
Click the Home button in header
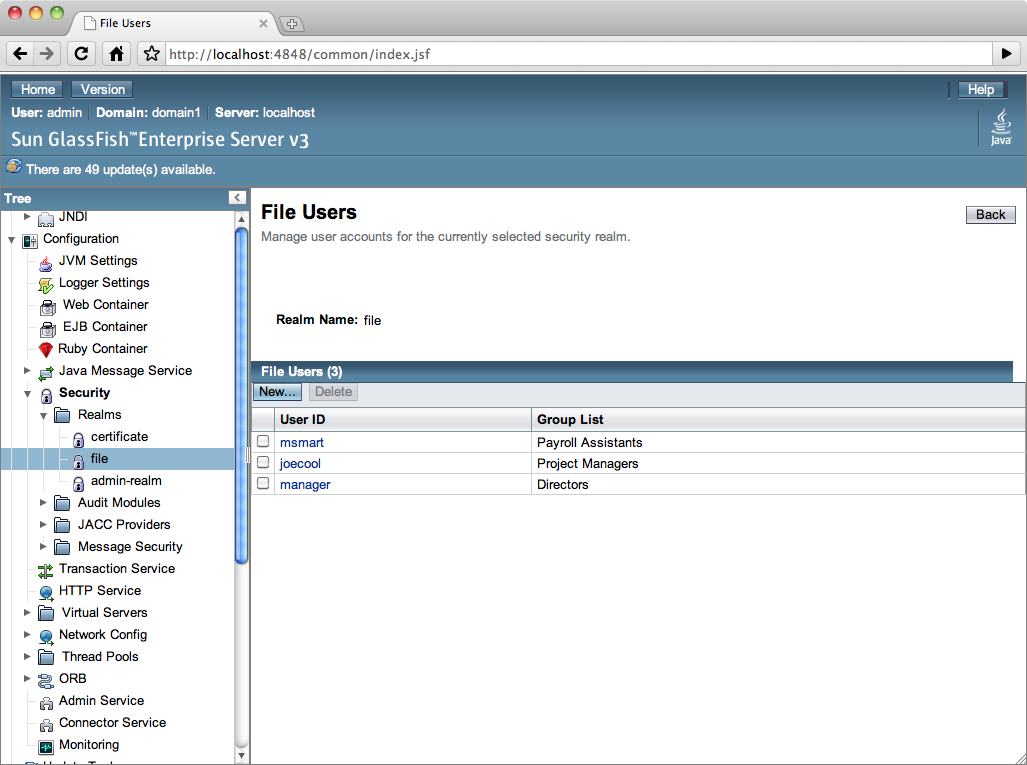pyautogui.click(x=37, y=89)
